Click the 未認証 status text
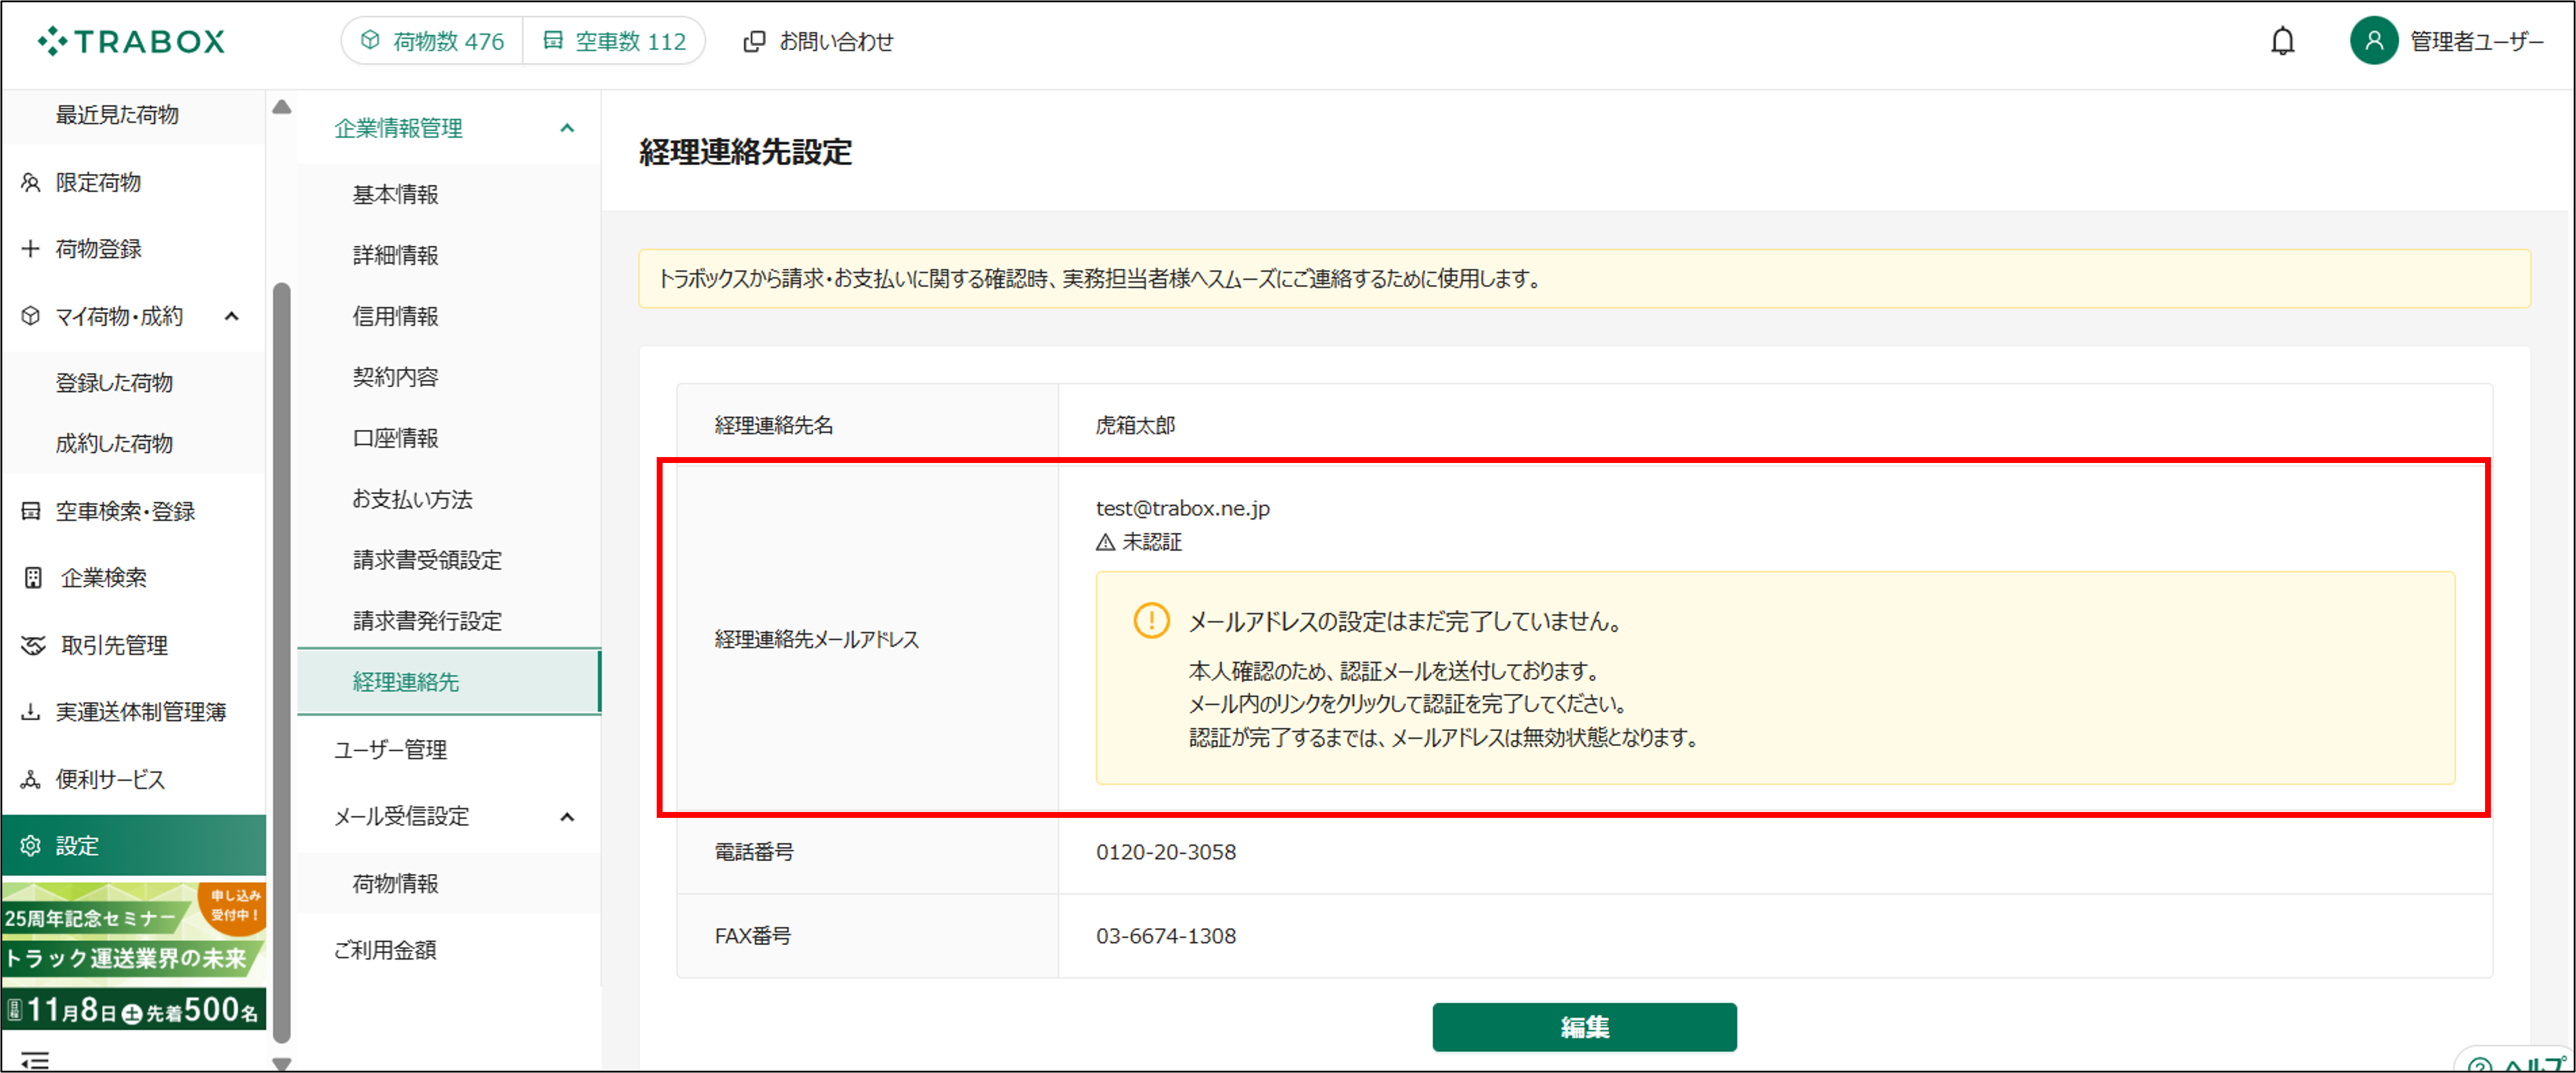Image resolution: width=2576 pixels, height=1073 pixels. (1151, 542)
